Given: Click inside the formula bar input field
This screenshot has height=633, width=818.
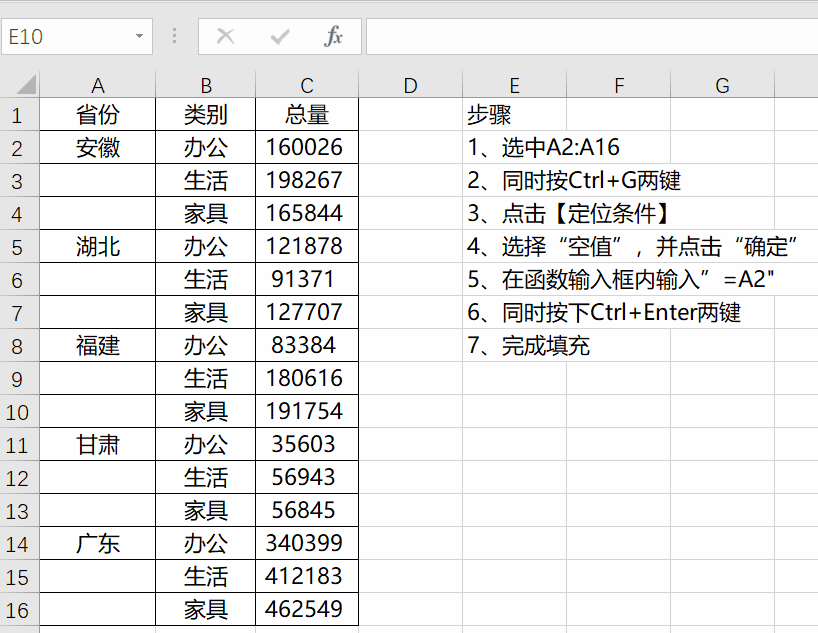Looking at the screenshot, I should [590, 37].
